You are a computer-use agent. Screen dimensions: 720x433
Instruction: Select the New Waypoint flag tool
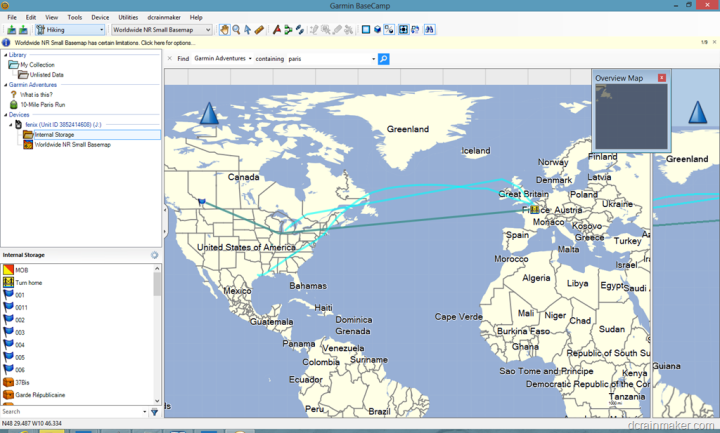(276, 30)
